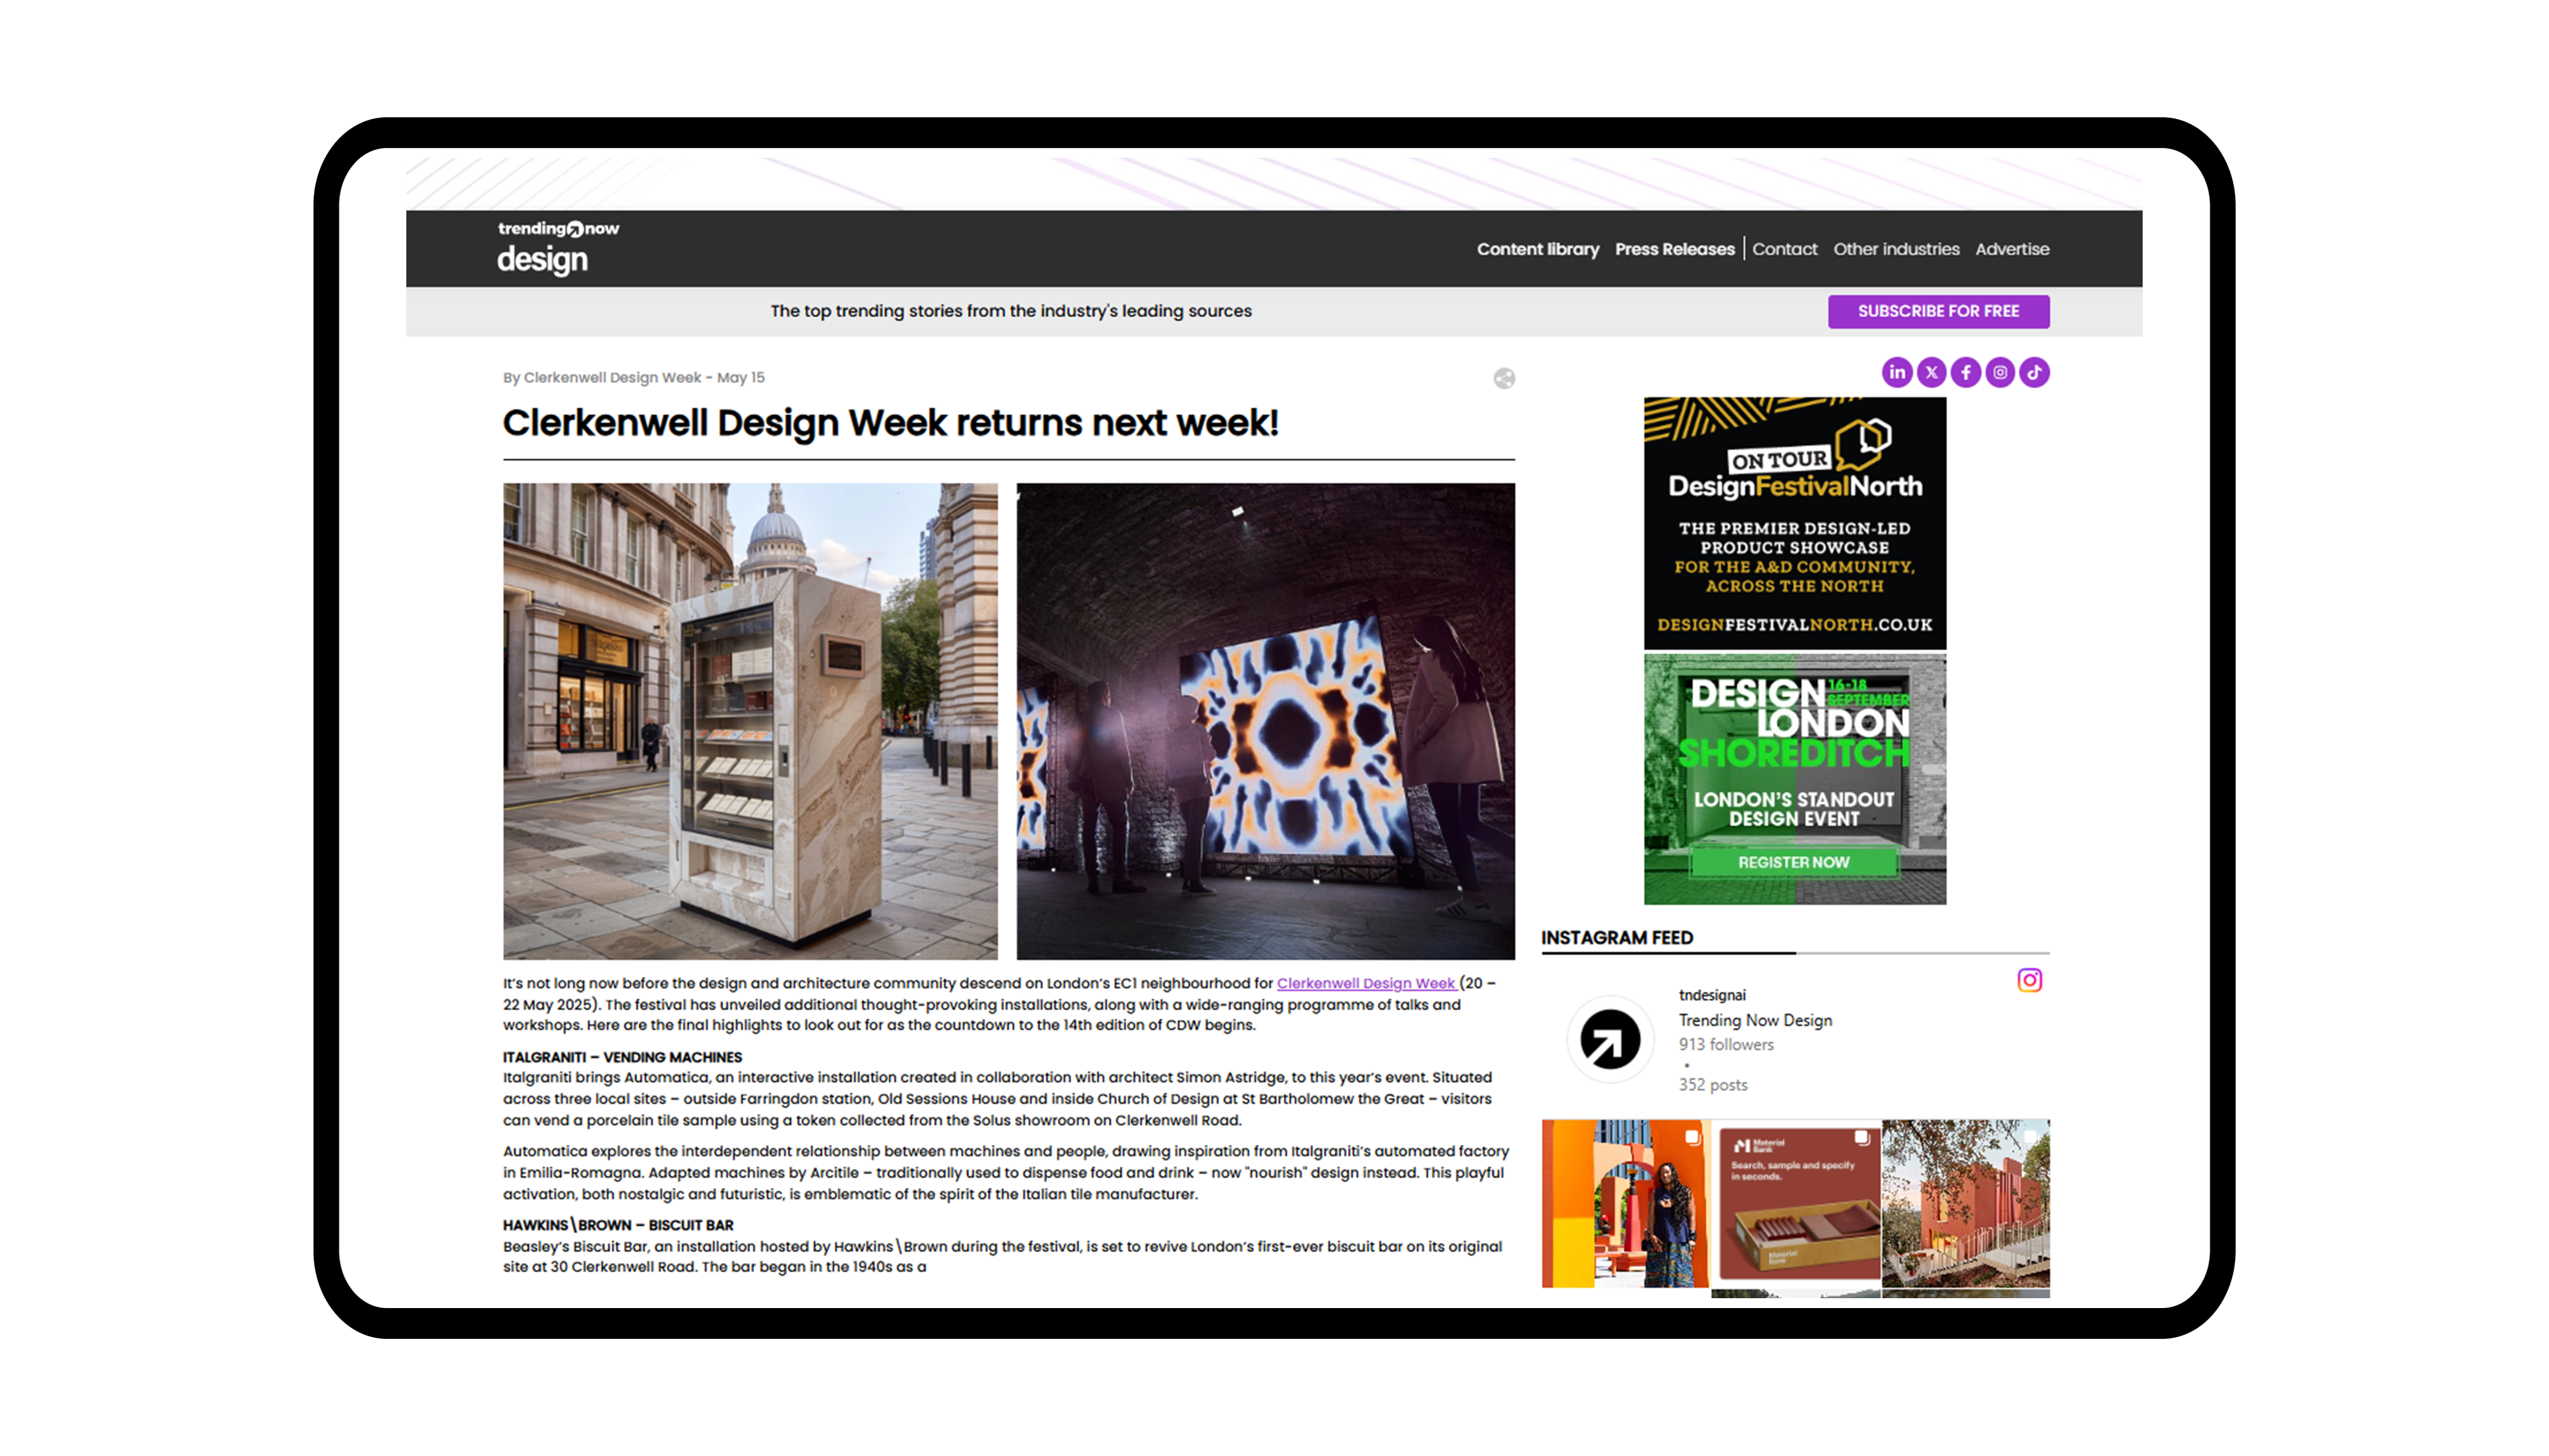Click the REGISTER NOW button in ad
Image resolution: width=2549 pixels, height=1456 pixels.
(x=1793, y=862)
